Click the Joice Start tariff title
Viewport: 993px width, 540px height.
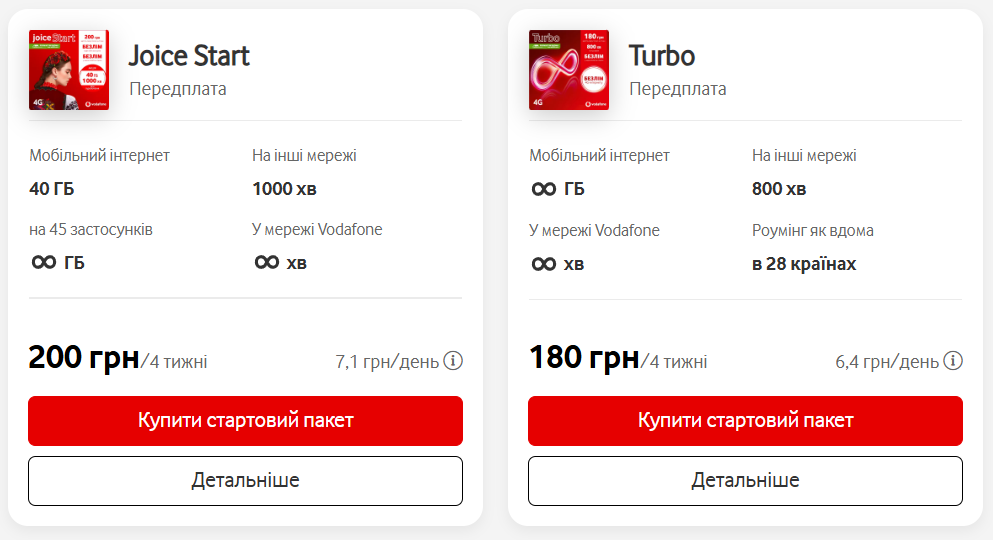(x=189, y=56)
